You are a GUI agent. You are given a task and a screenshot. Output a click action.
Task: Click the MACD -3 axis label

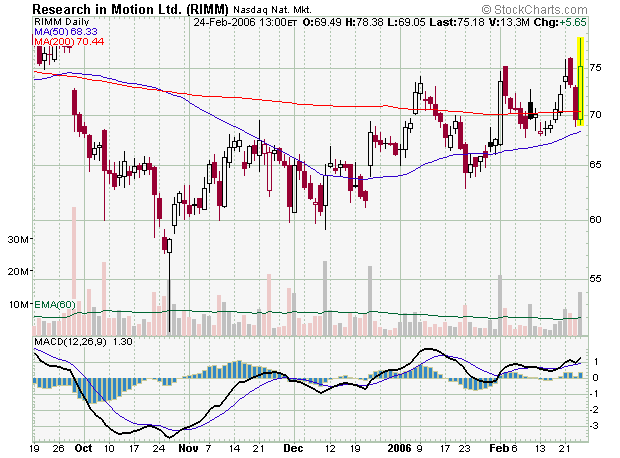pyautogui.click(x=594, y=426)
